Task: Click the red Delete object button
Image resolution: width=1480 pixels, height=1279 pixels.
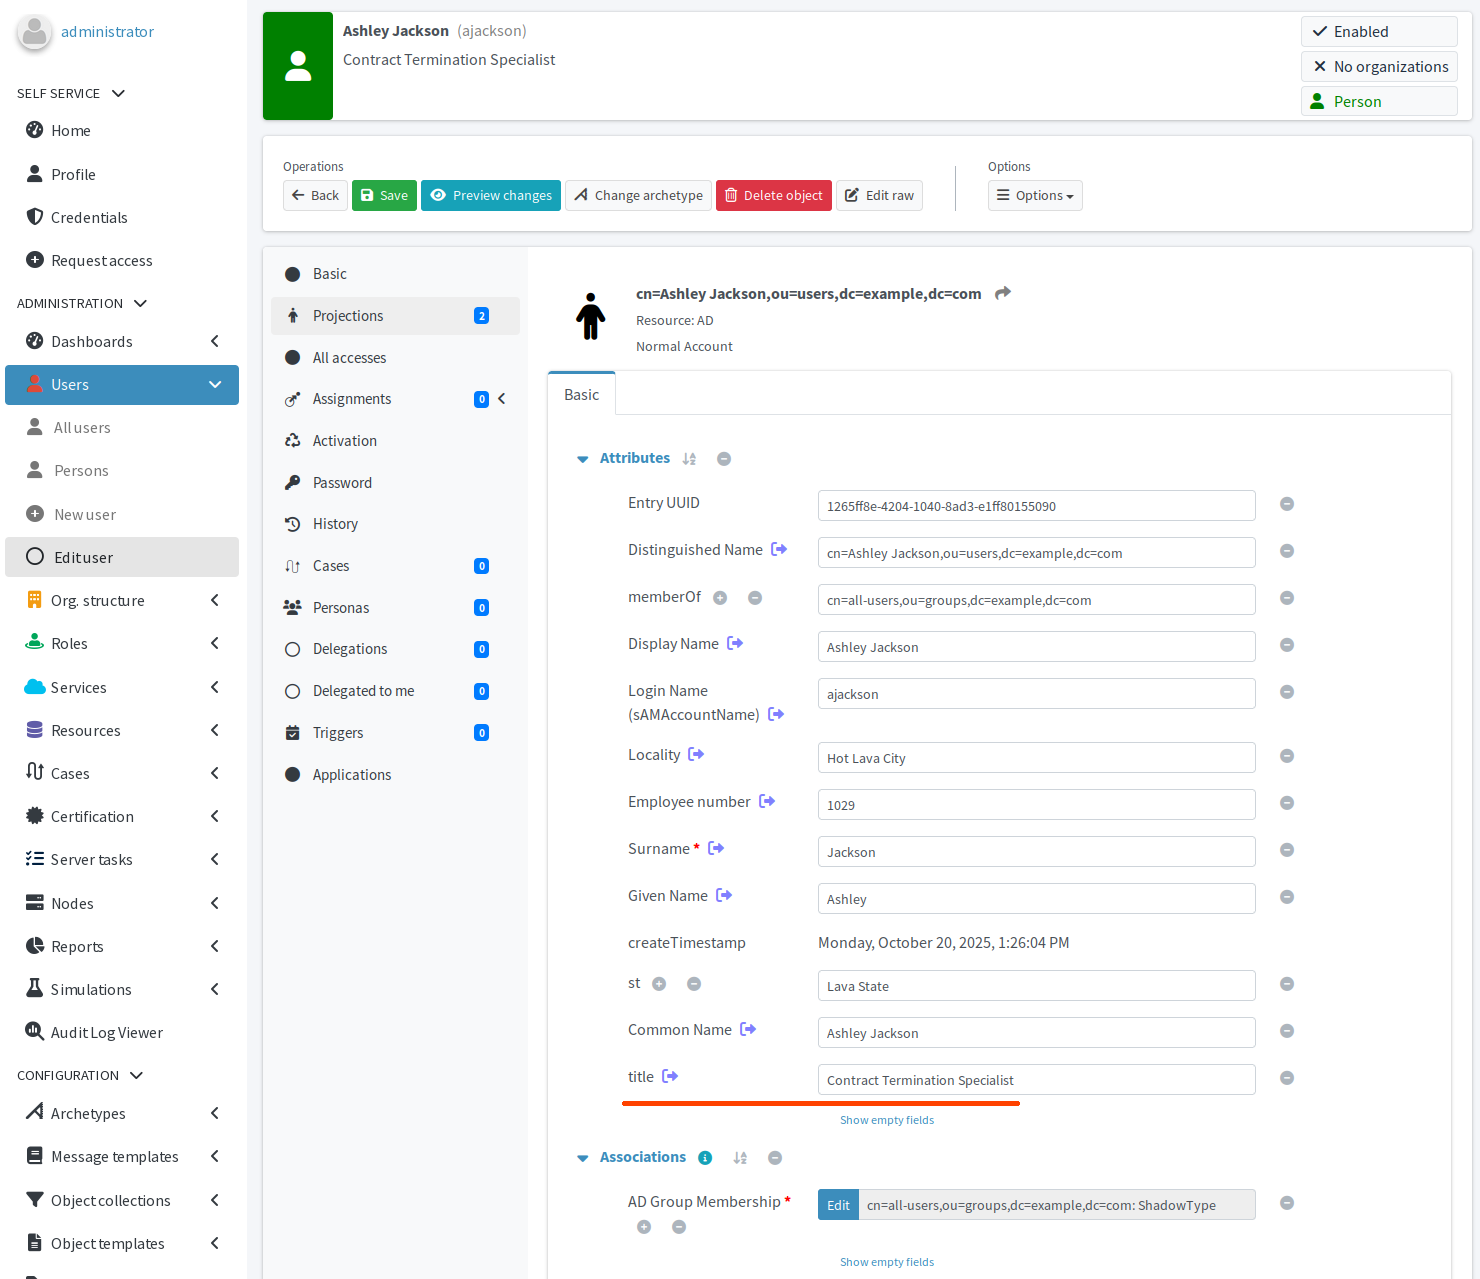Action: coord(773,196)
